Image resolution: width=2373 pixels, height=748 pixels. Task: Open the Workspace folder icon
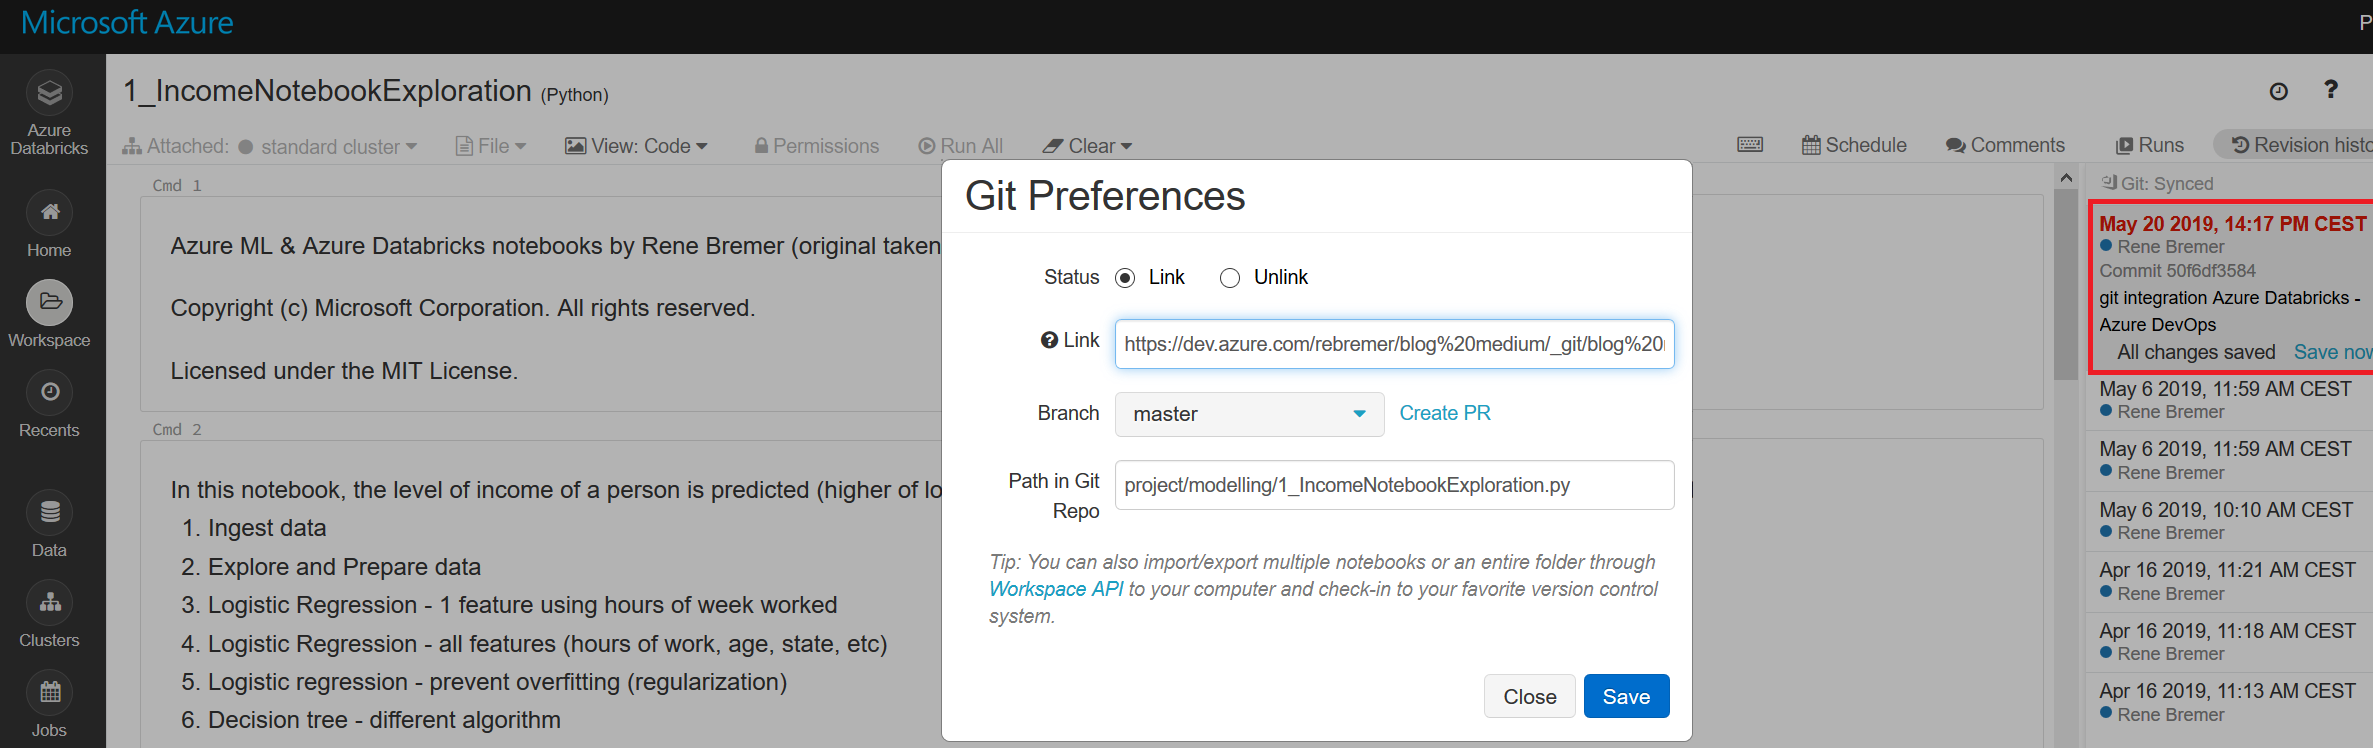49,302
